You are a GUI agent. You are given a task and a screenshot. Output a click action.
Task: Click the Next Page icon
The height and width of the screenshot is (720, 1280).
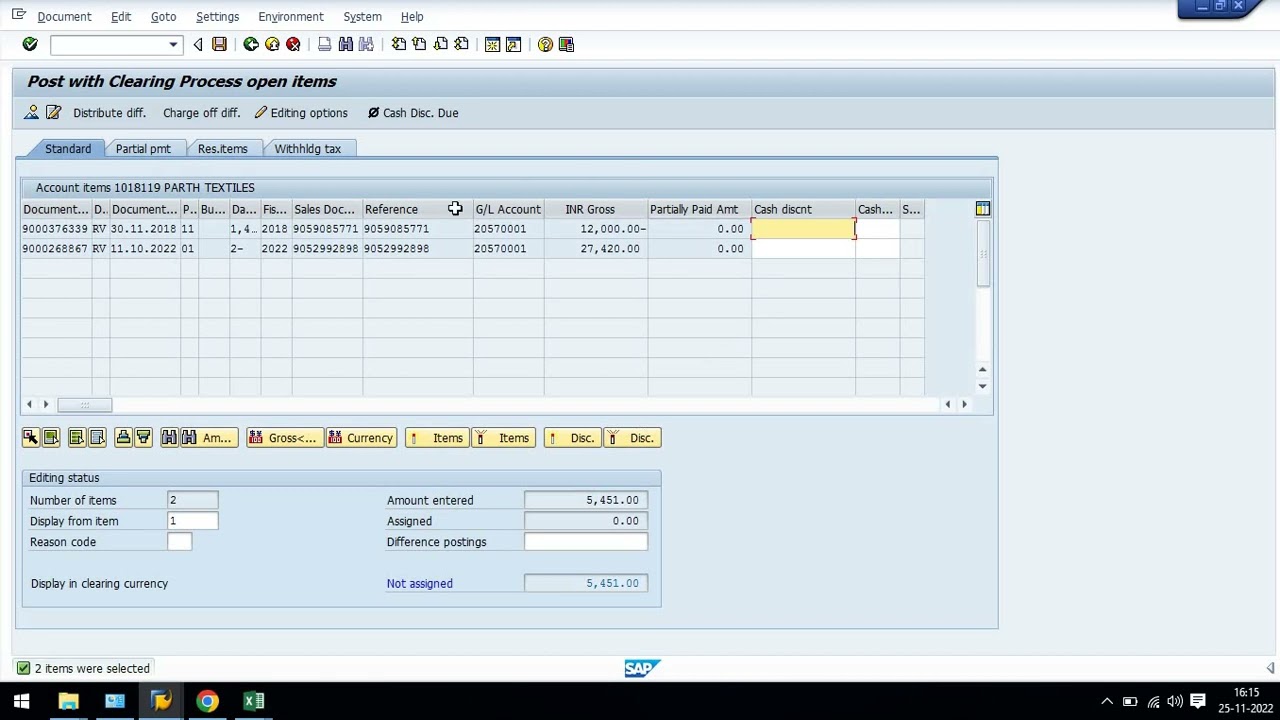[440, 44]
